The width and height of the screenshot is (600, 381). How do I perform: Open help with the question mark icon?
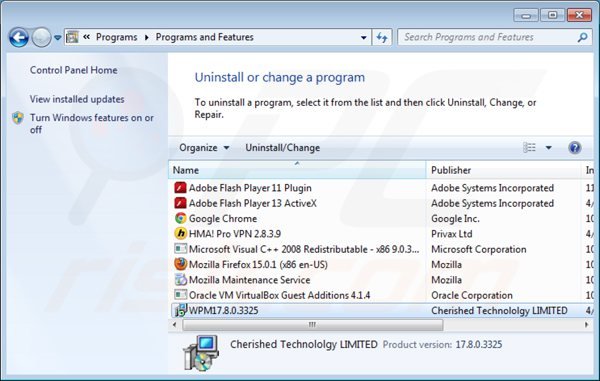coord(575,148)
